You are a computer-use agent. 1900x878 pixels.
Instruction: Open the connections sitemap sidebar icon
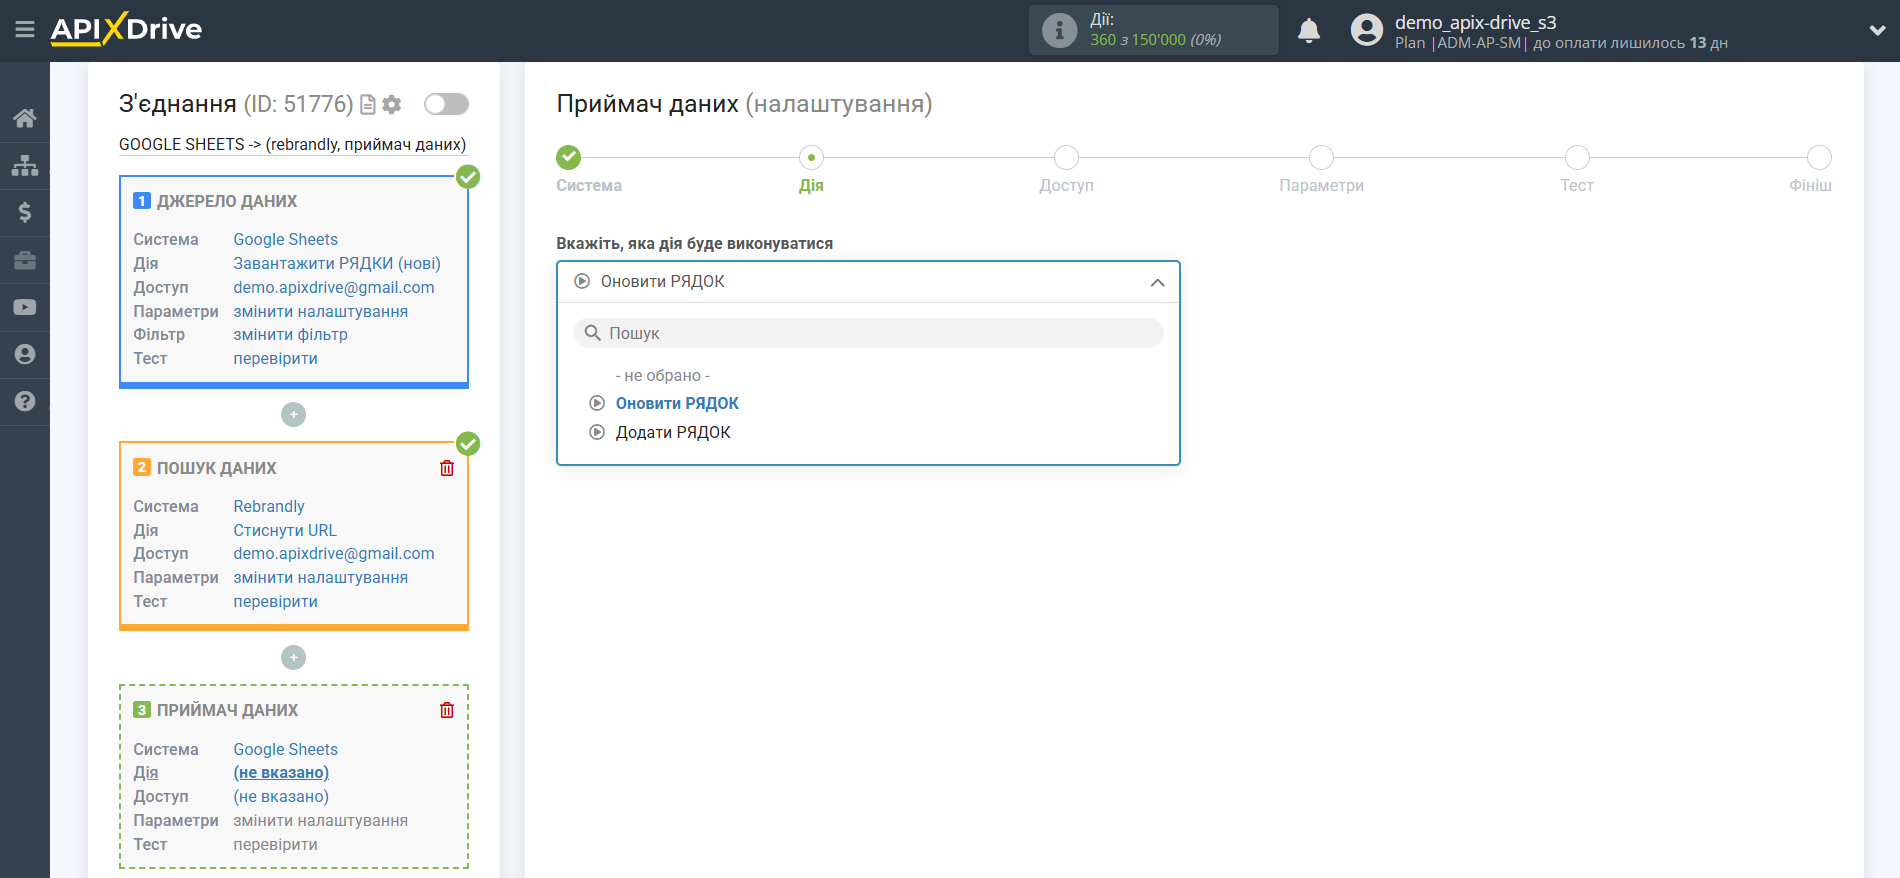(x=25, y=165)
